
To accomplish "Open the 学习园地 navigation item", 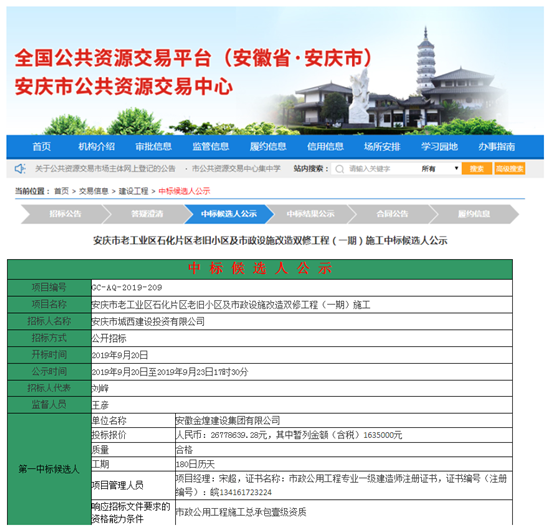I will pyautogui.click(x=440, y=147).
